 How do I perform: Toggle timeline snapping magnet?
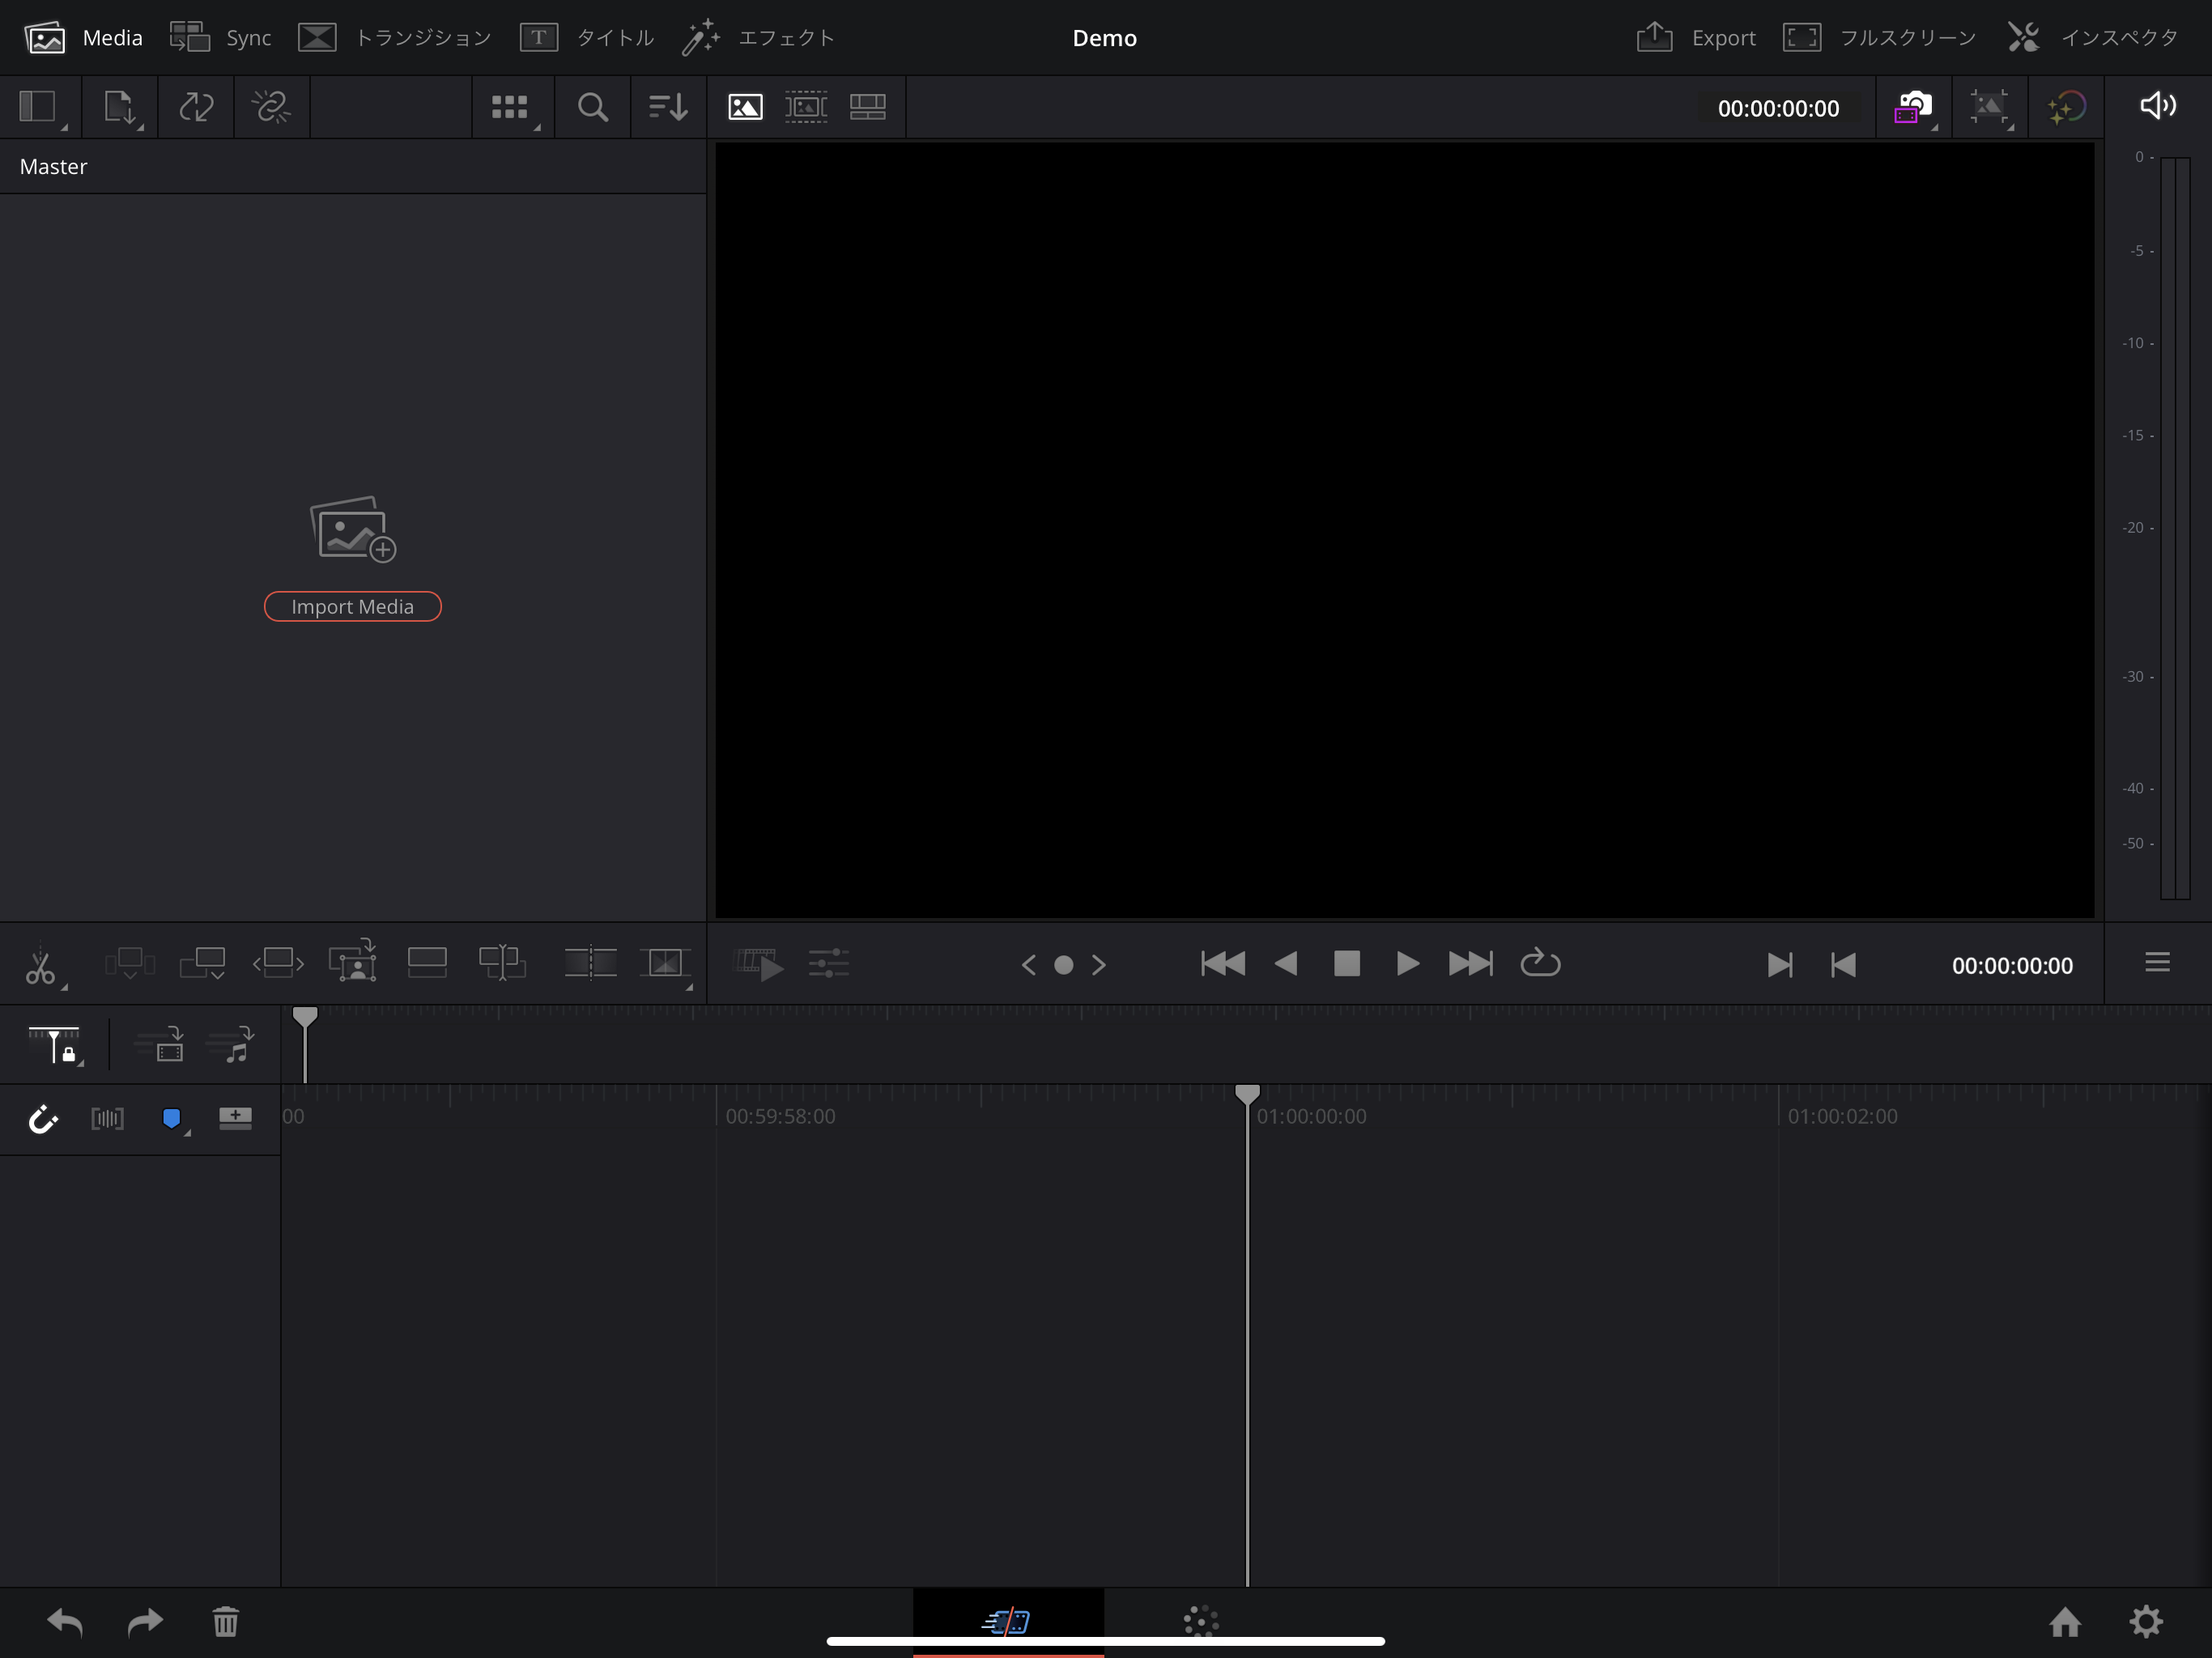(x=43, y=1119)
